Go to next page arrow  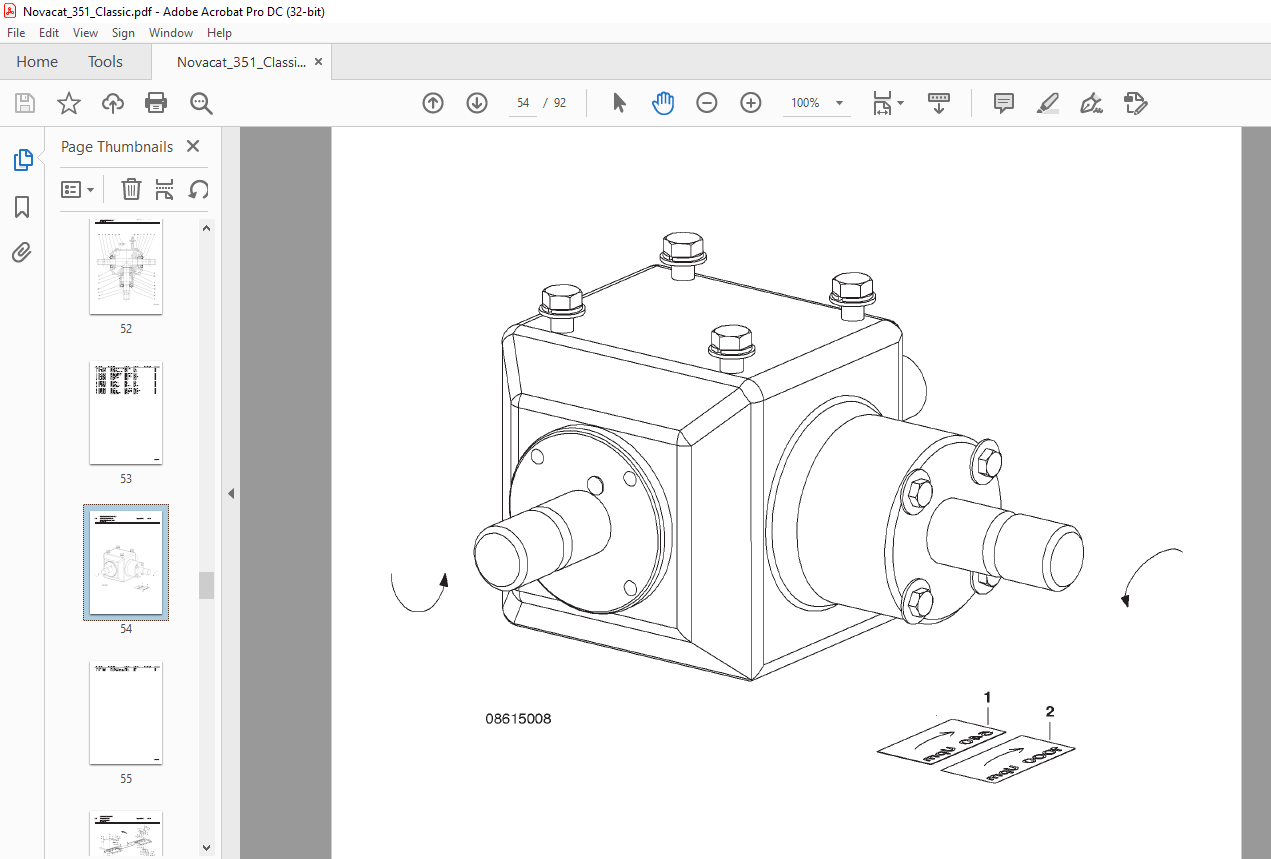coord(477,103)
